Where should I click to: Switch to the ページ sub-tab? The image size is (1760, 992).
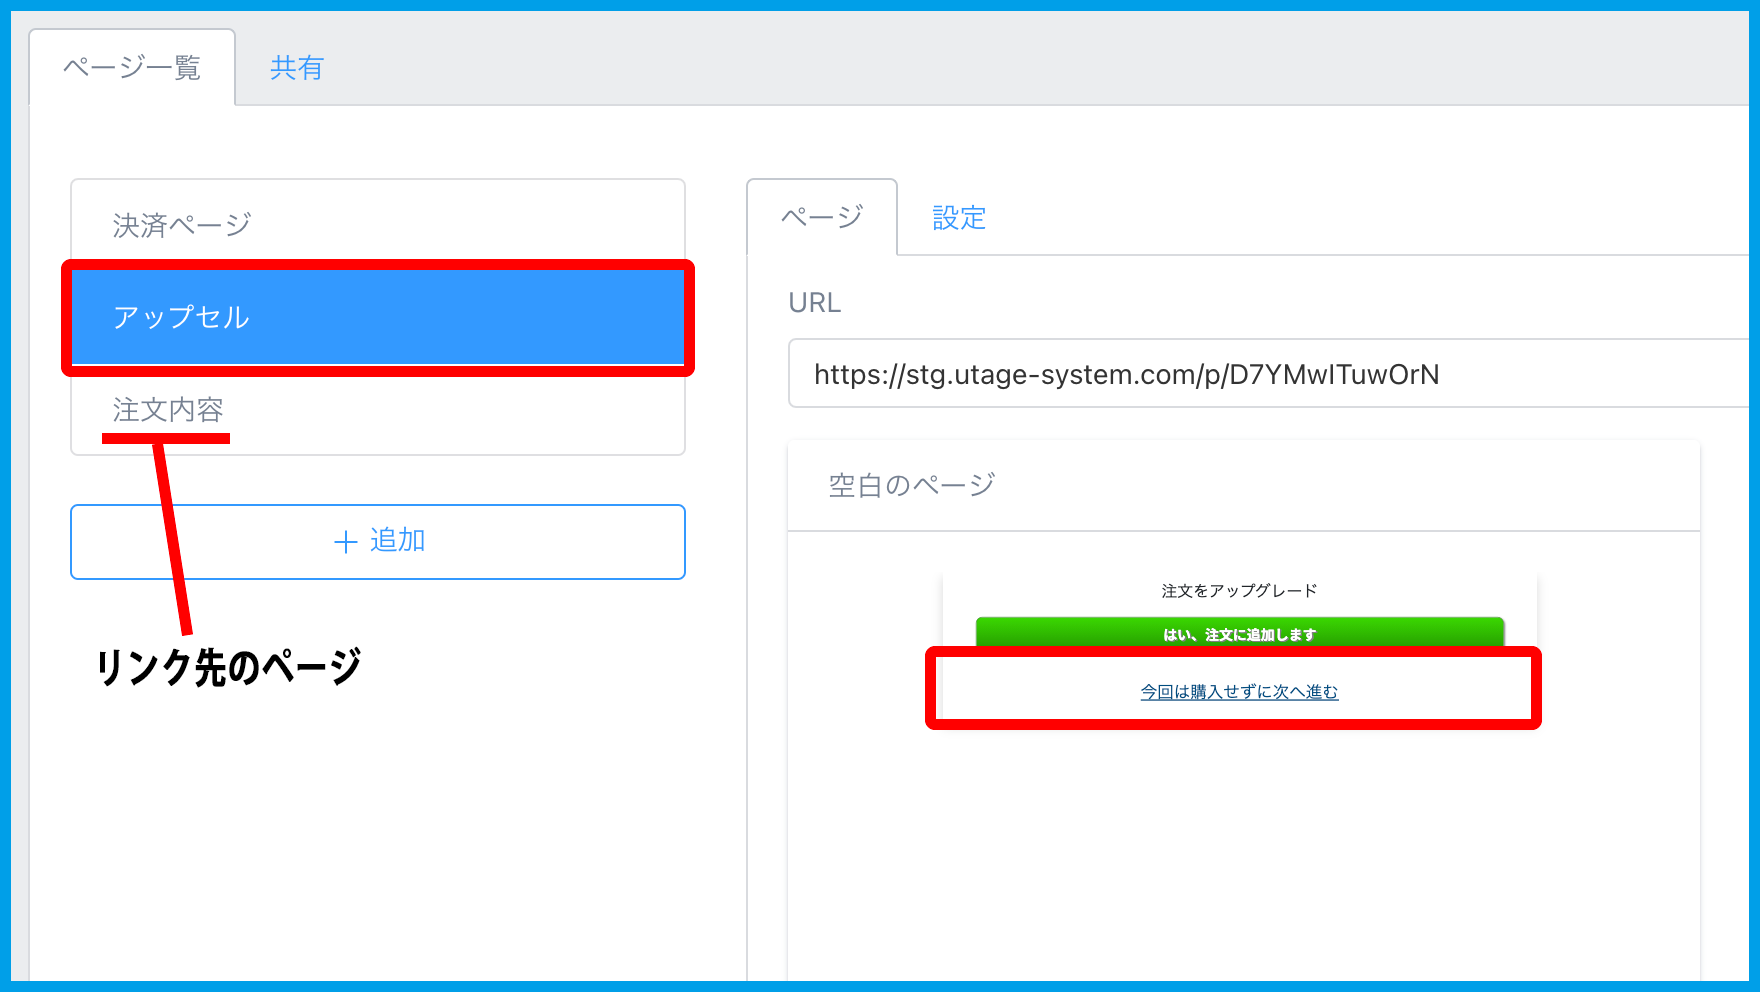pyautogui.click(x=821, y=217)
